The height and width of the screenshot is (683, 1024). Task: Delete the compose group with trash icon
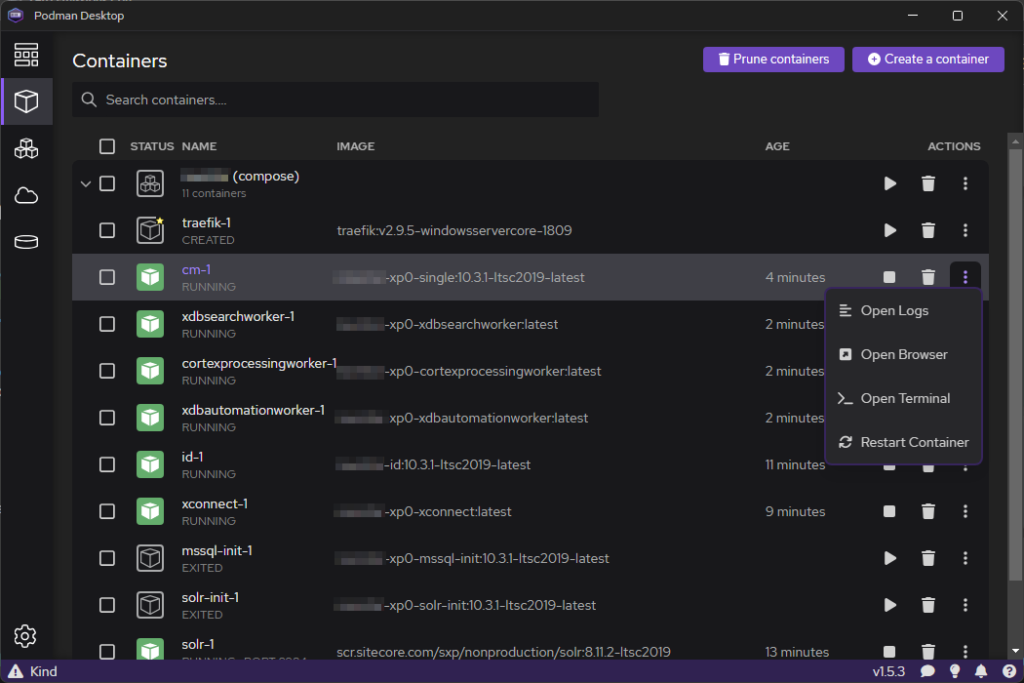[x=928, y=183]
